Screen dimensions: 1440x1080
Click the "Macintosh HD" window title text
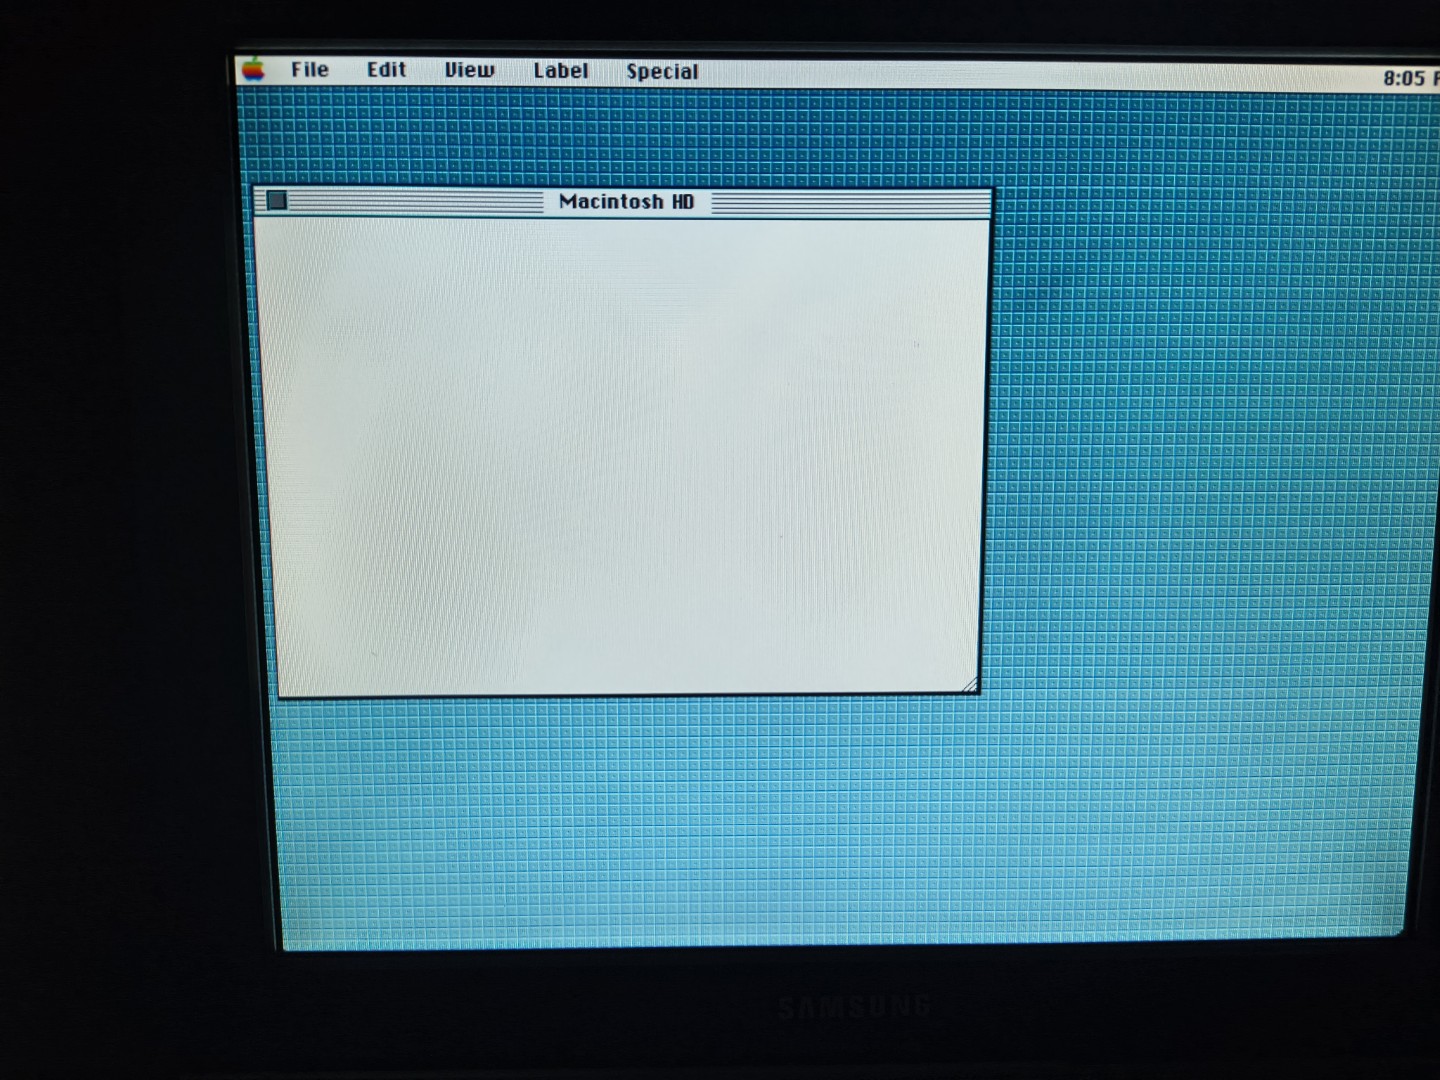click(x=626, y=202)
